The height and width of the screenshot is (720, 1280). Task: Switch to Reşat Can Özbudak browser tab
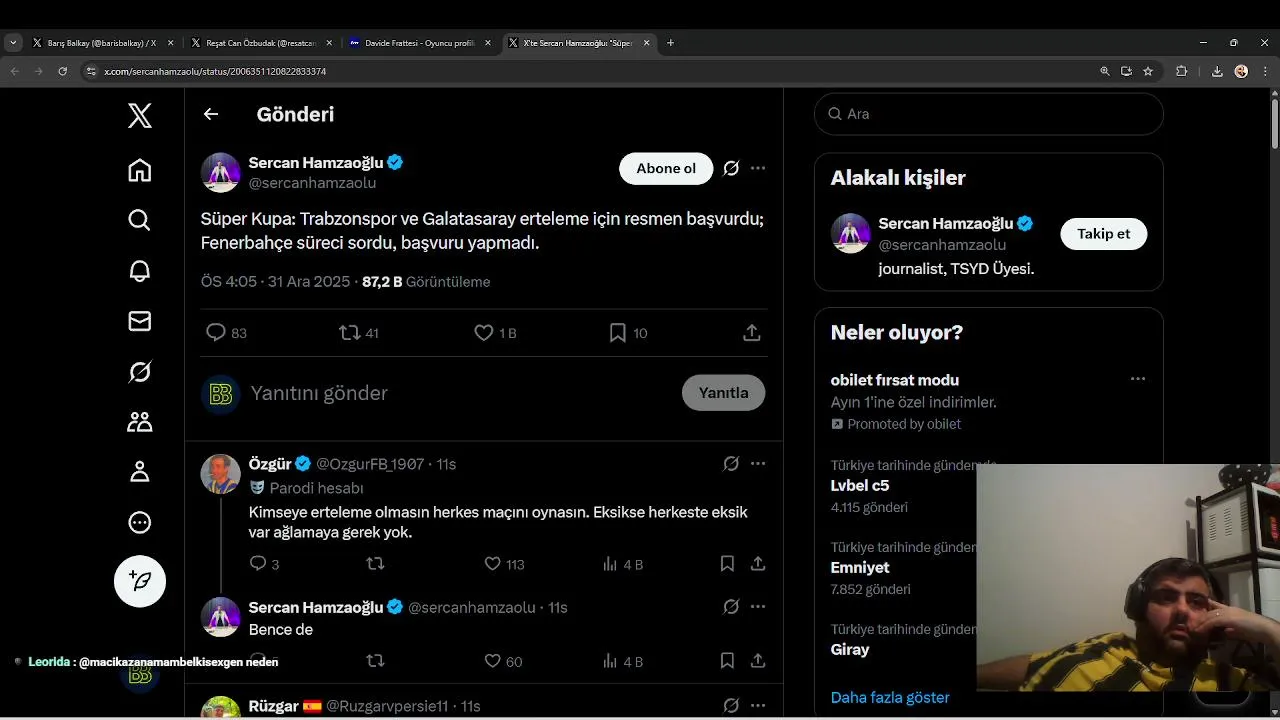point(260,43)
